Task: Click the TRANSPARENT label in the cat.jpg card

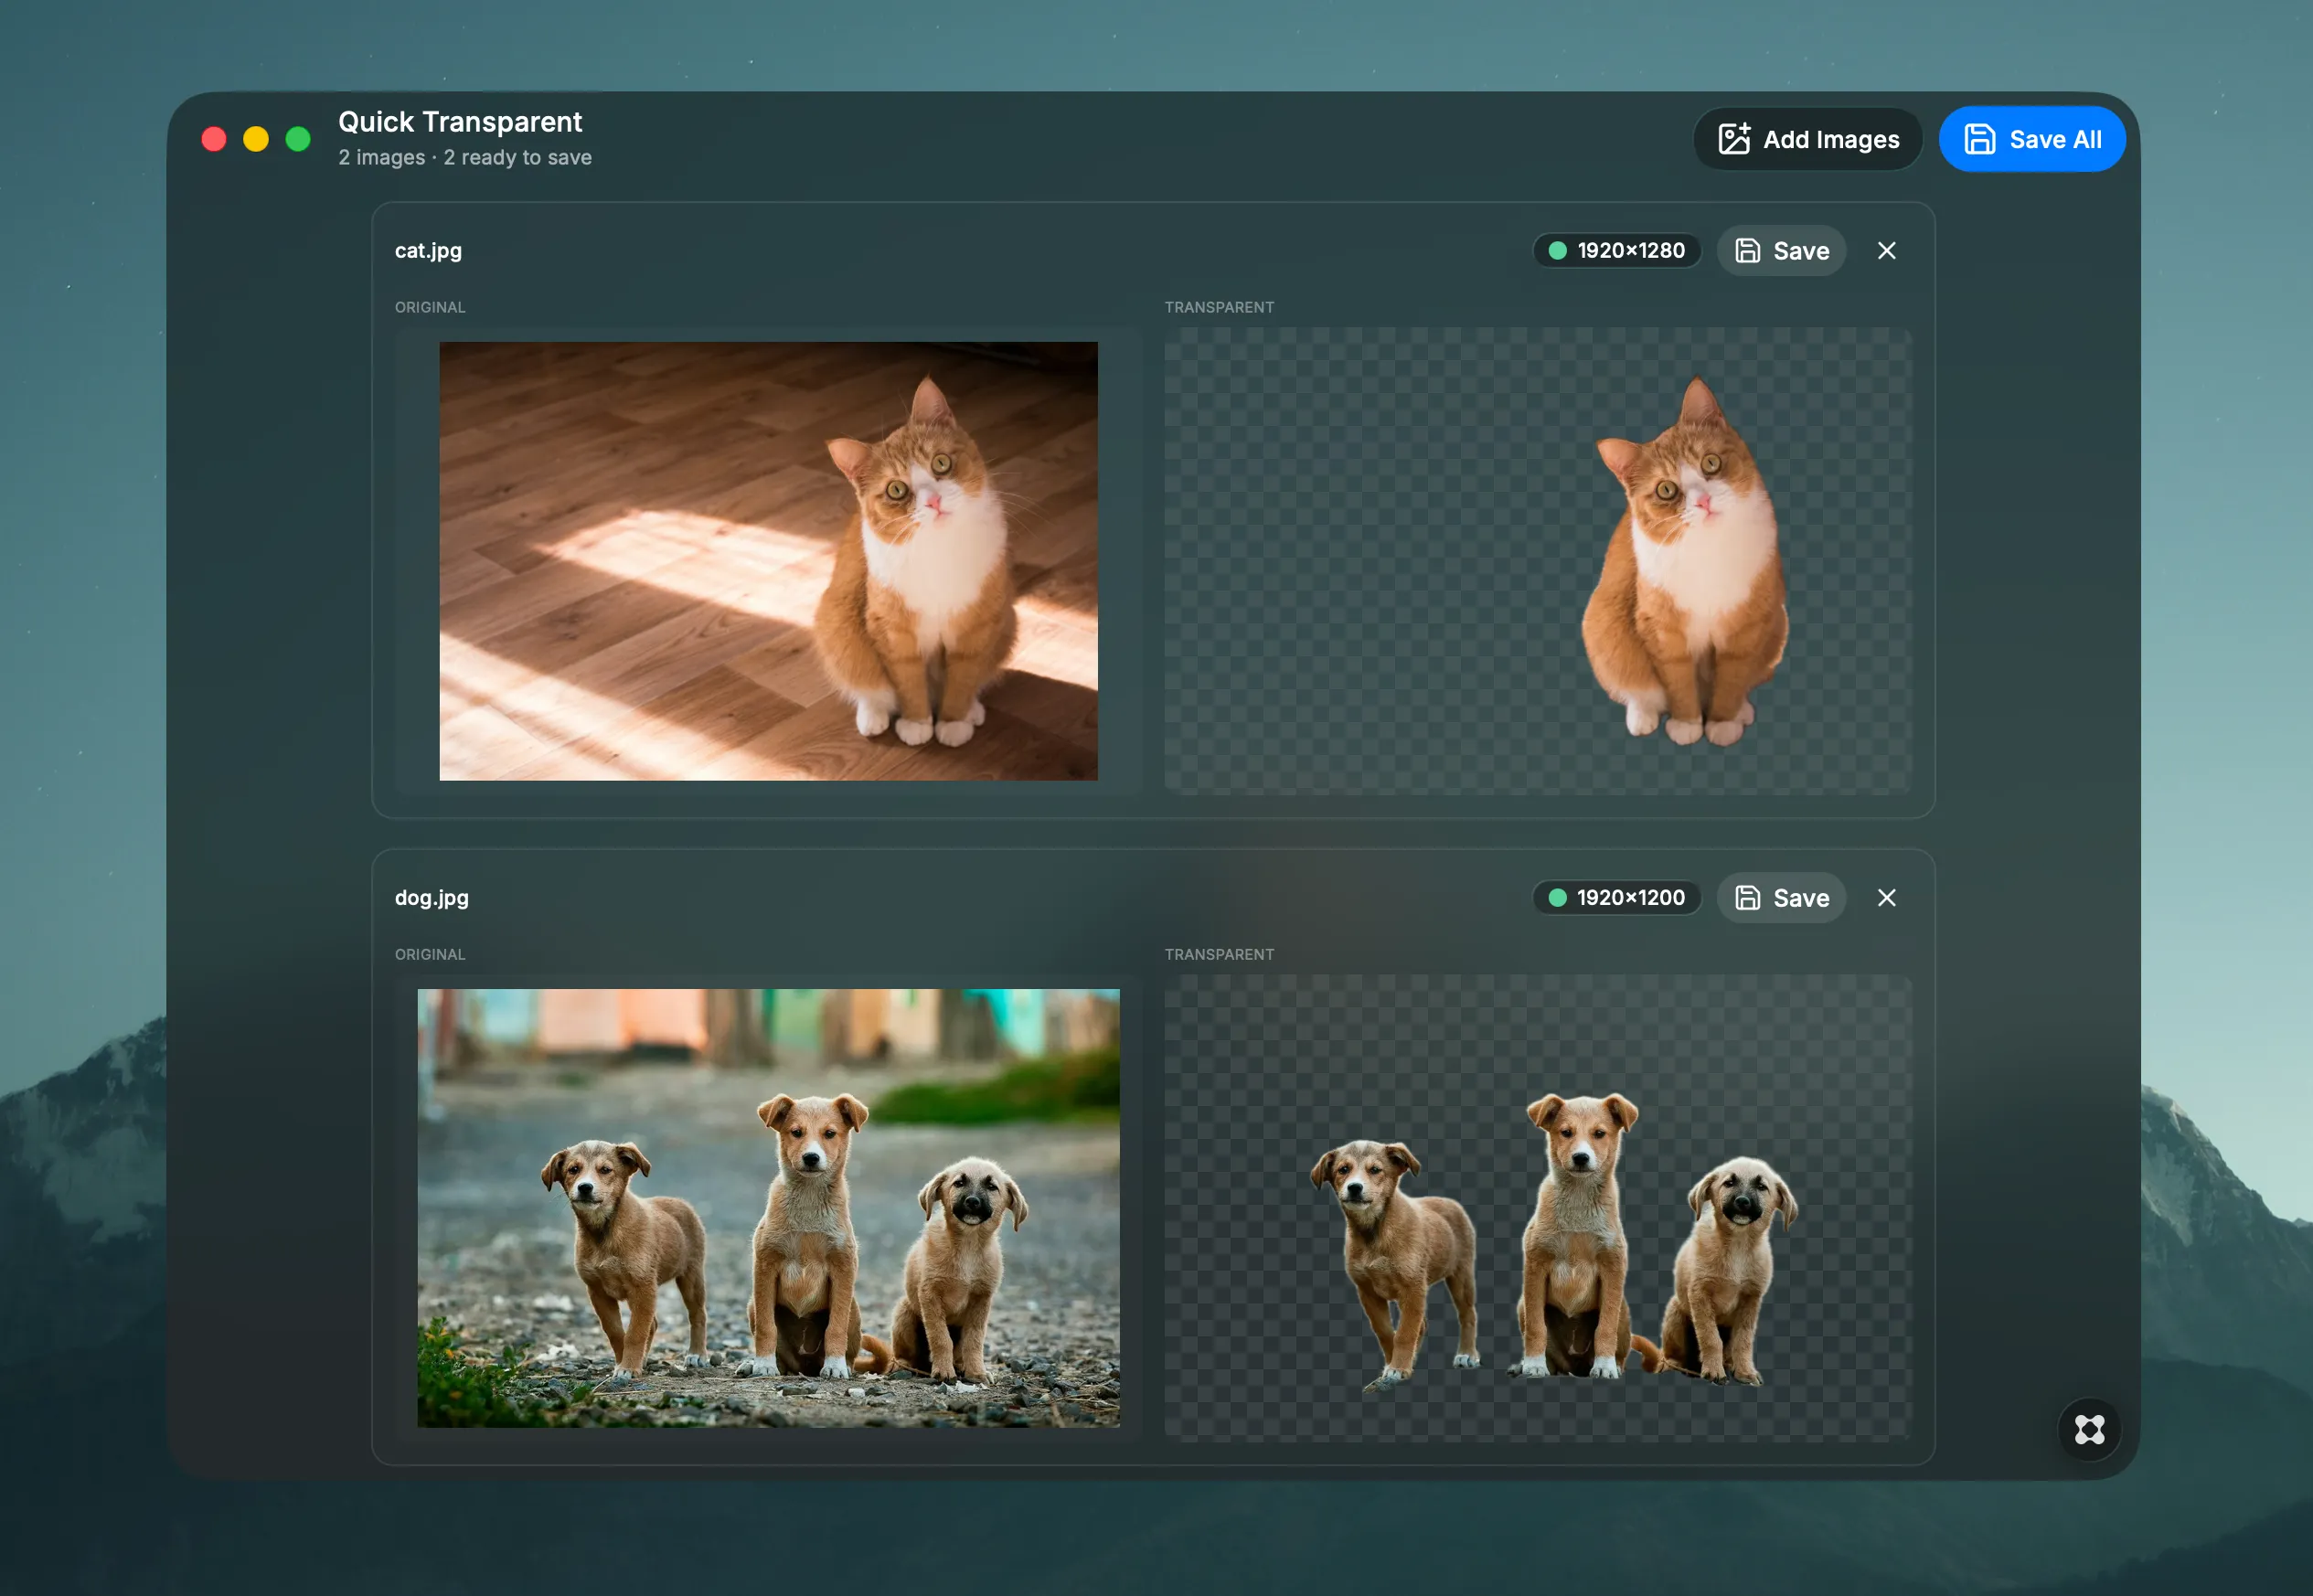Action: 1219,308
